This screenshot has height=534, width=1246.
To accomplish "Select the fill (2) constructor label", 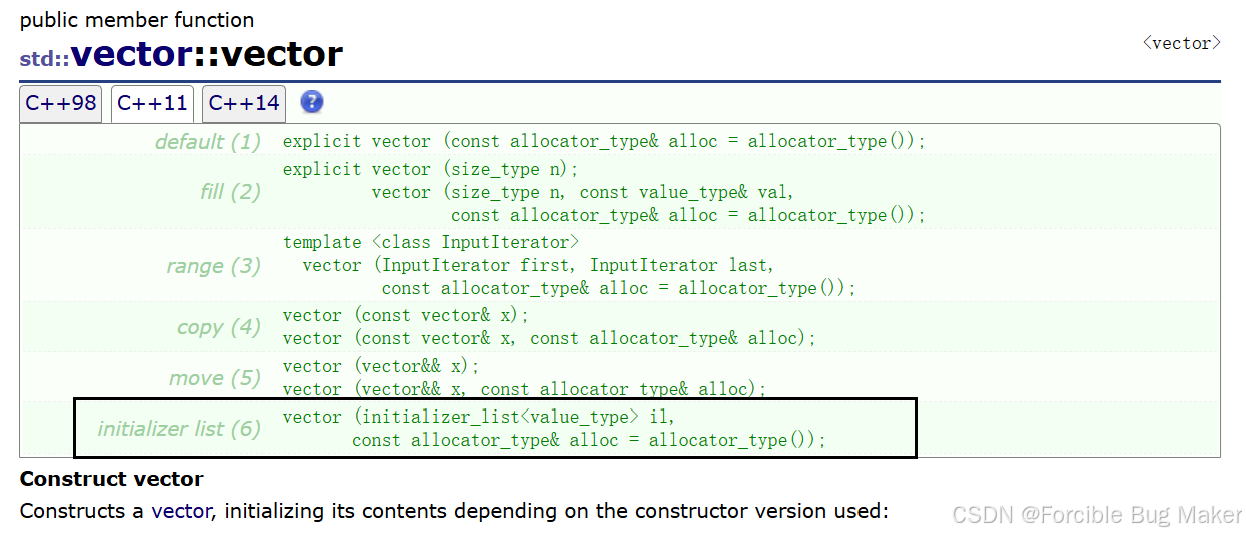I will (230, 192).
